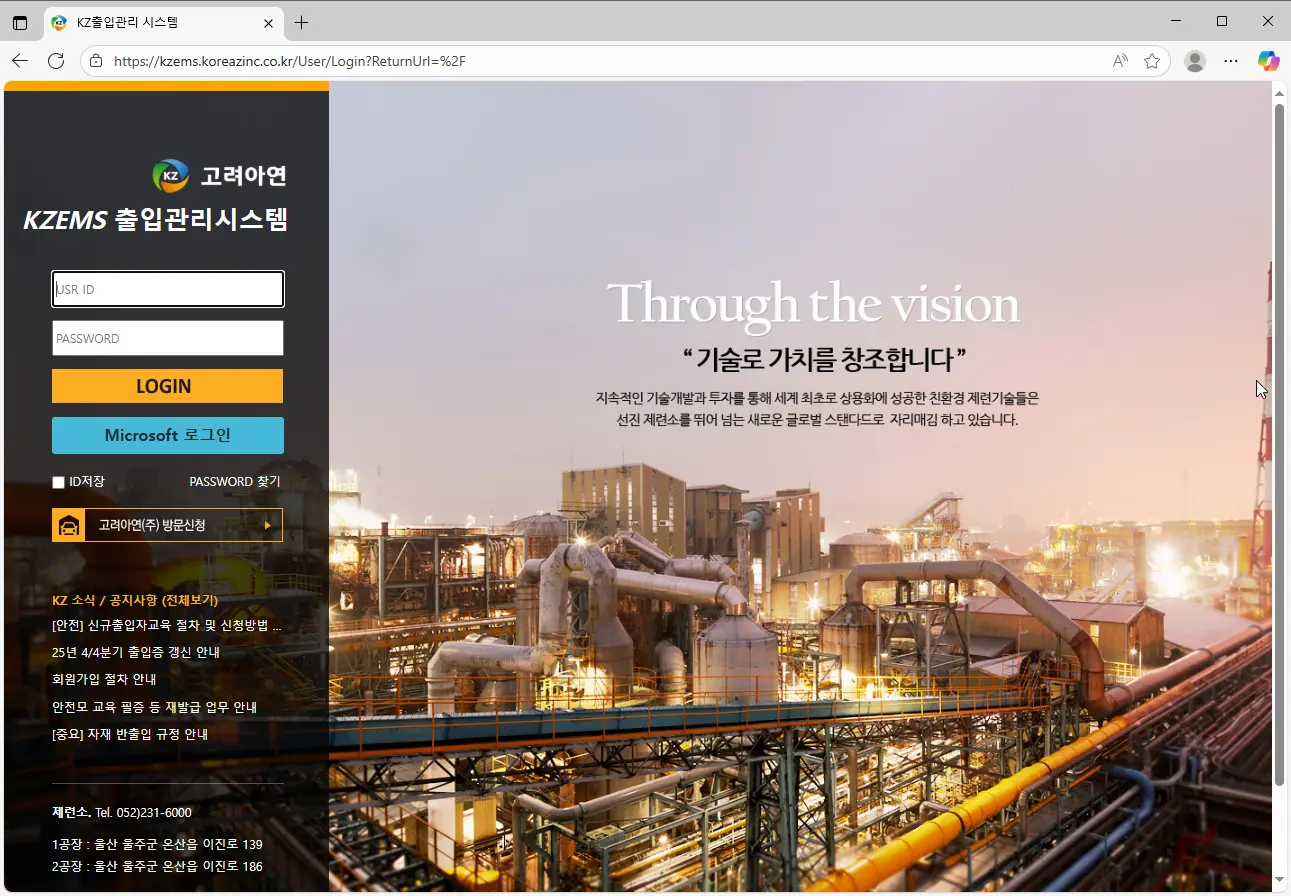
Task: Open Copilot in the browser toolbar
Action: point(1268,60)
